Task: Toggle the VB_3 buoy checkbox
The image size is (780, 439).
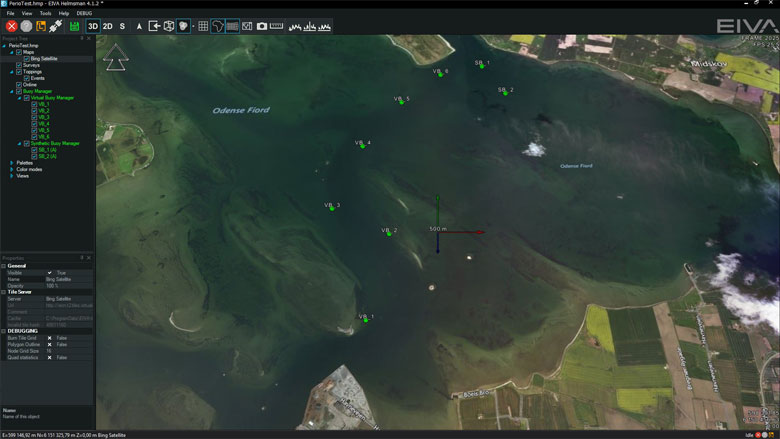Action: tap(34, 117)
